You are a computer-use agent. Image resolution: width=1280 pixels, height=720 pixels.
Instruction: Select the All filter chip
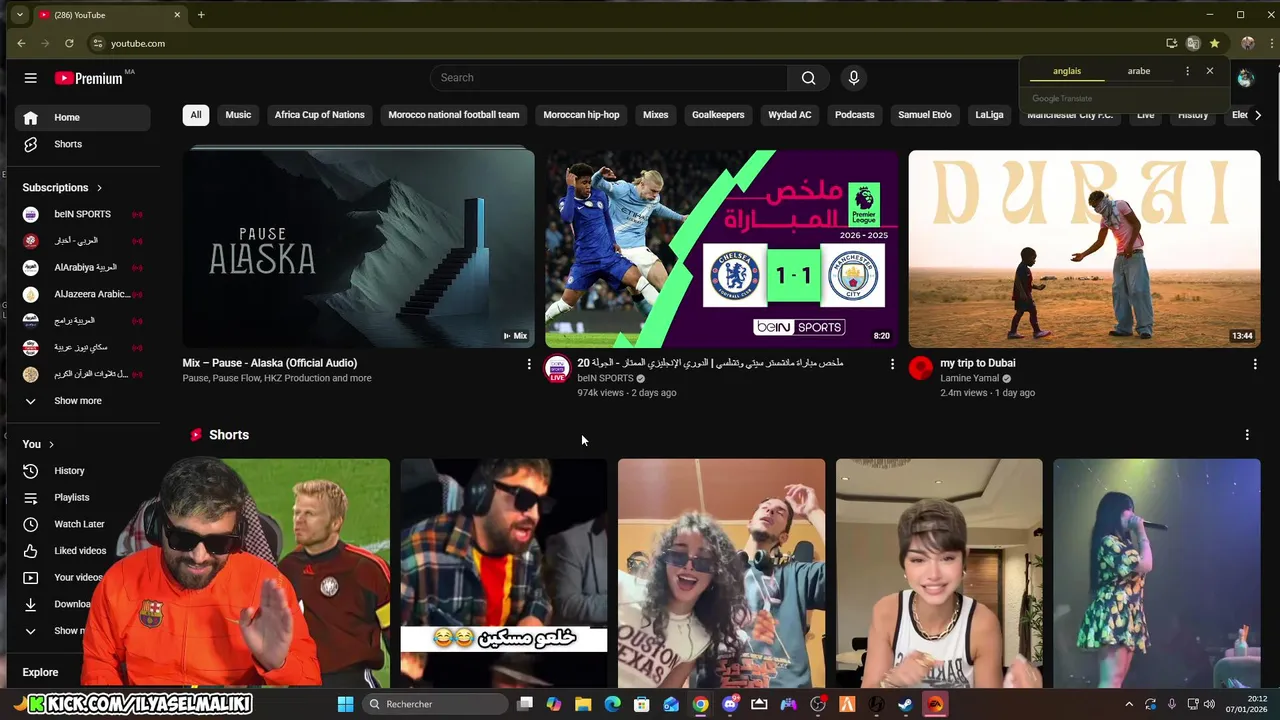click(196, 115)
